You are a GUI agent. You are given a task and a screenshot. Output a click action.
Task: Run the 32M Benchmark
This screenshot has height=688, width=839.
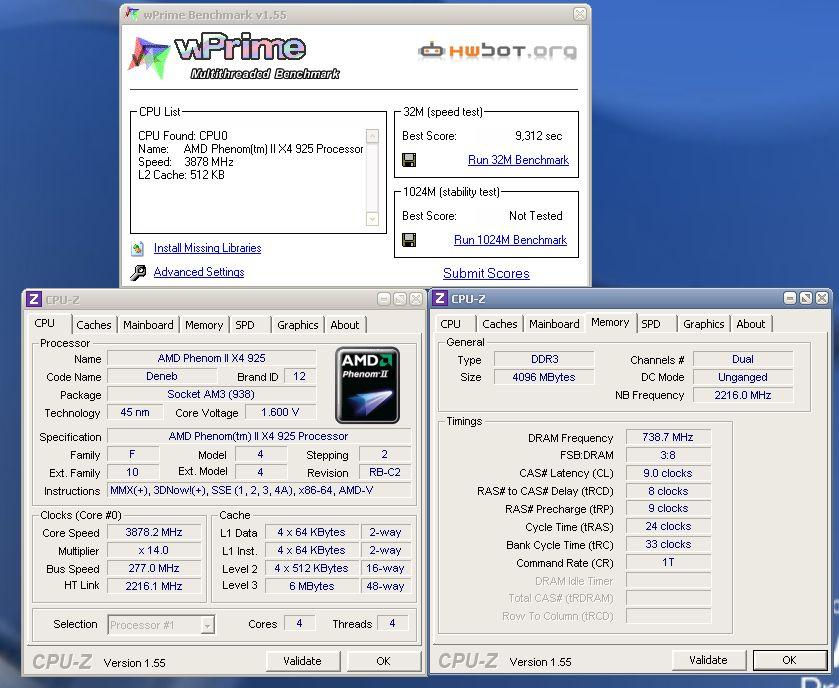click(518, 160)
